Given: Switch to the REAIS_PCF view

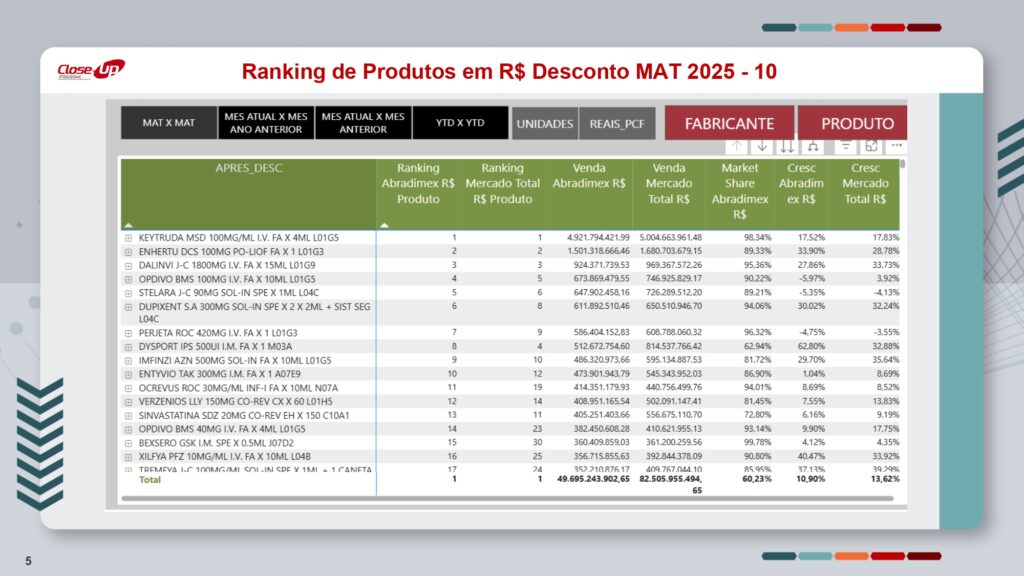Looking at the screenshot, I should click(617, 124).
